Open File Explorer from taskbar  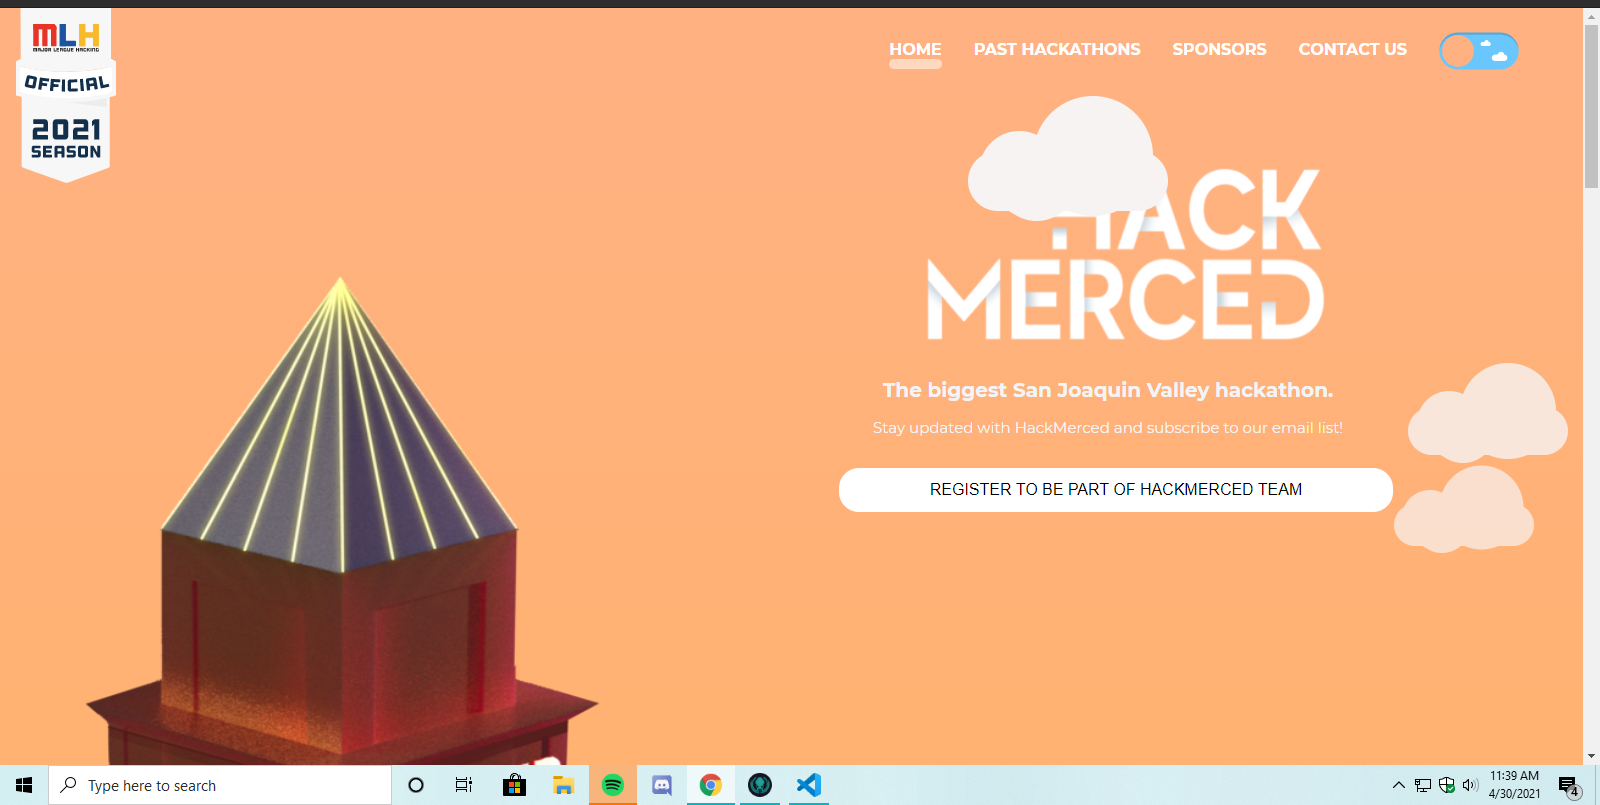(x=563, y=785)
